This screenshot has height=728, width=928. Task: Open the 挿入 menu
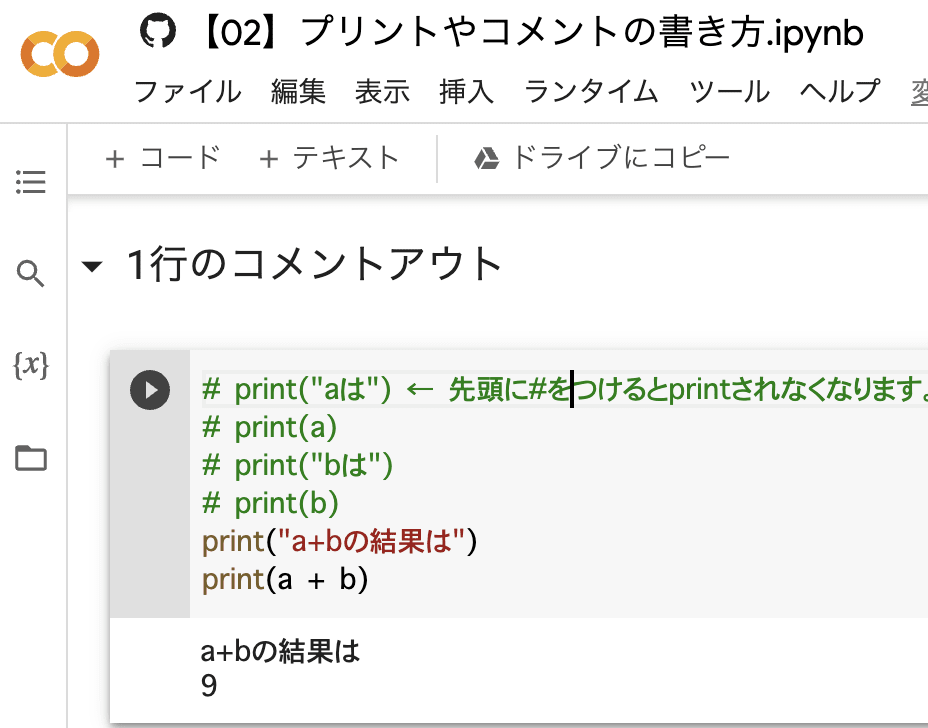(466, 91)
